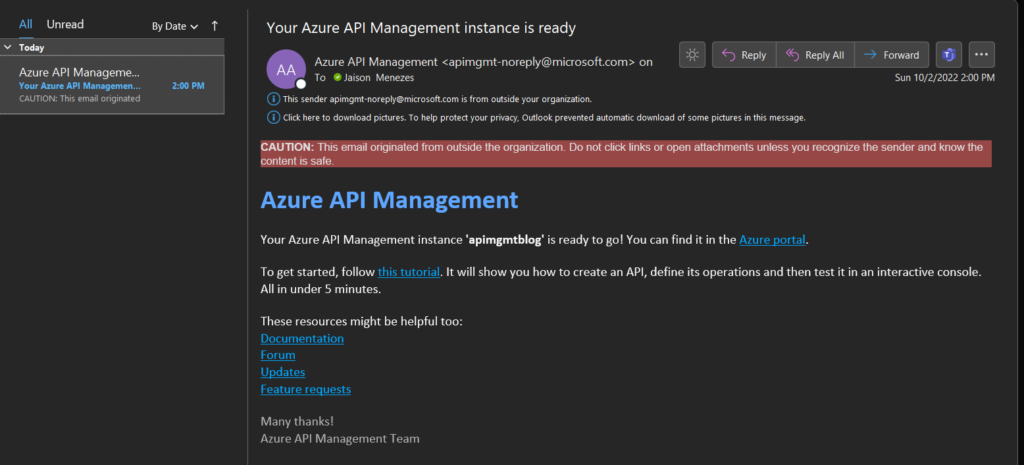Open the more actions ellipsis menu
This screenshot has width=1024, height=465.
[x=982, y=55]
